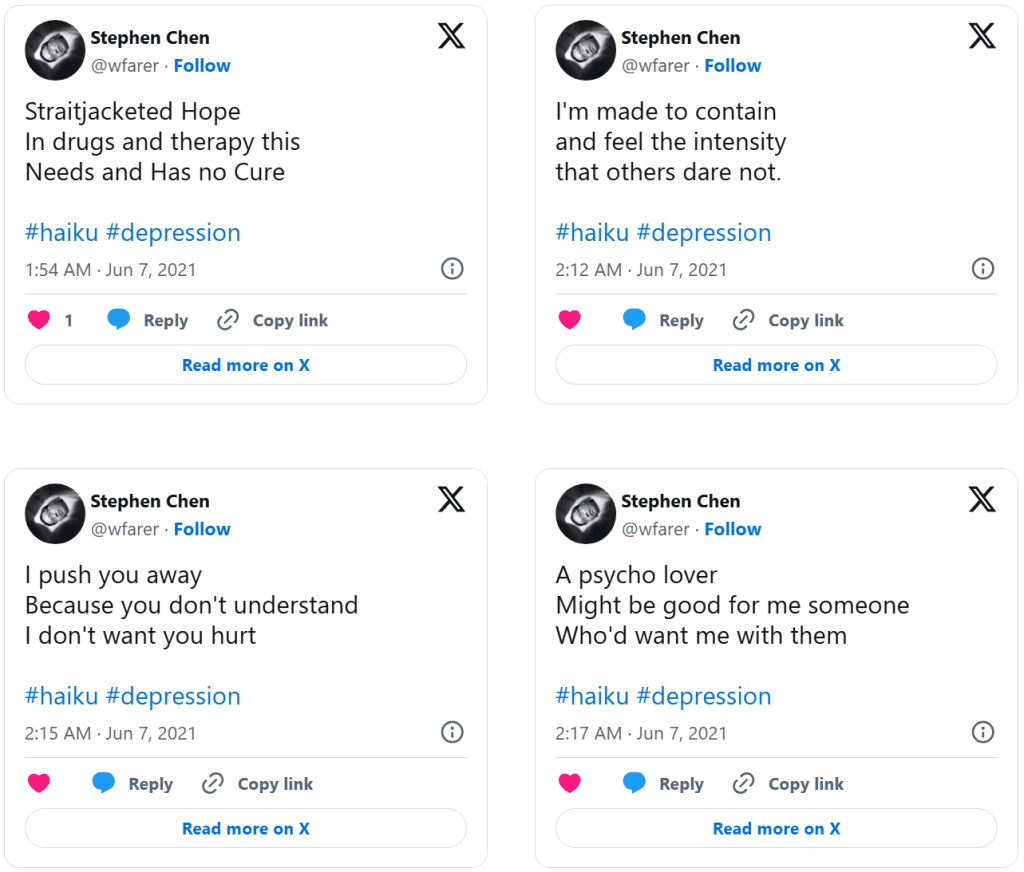Like the Straitjacketed Hope tweet via heart
This screenshot has height=872, width=1024.
click(39, 320)
